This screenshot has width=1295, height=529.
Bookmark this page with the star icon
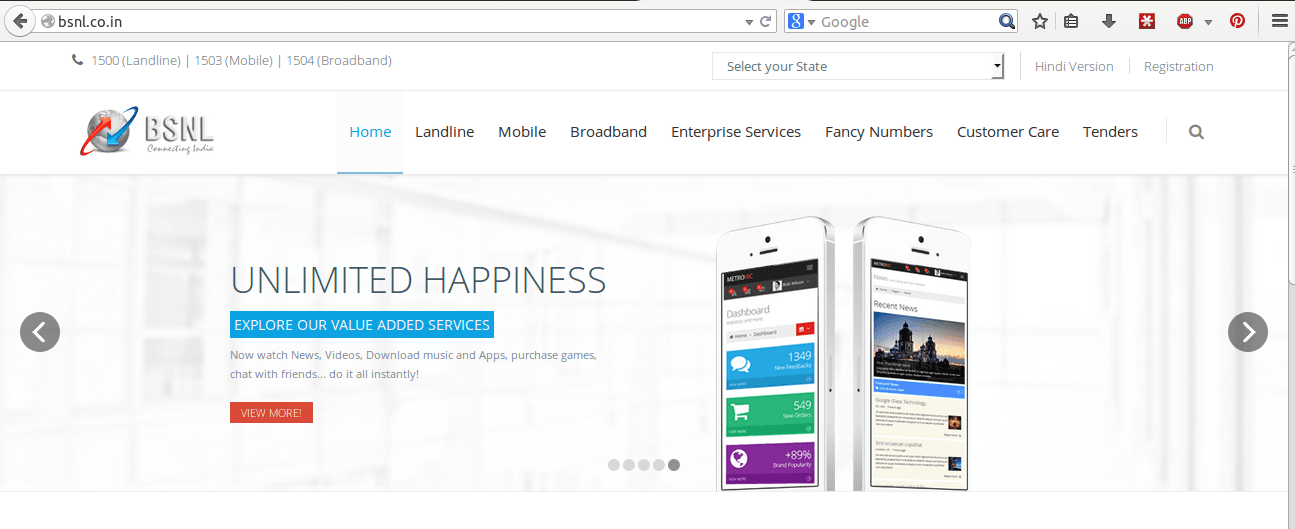pos(1039,21)
